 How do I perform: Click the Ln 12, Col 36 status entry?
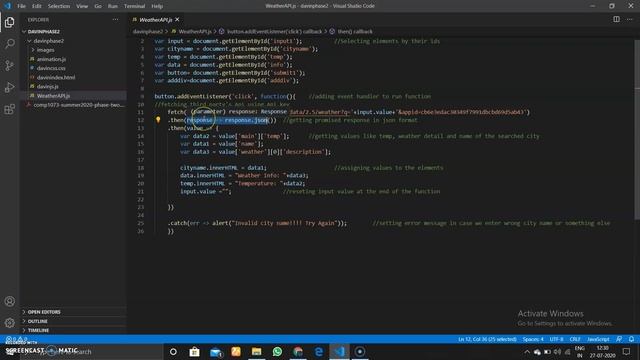tap(487, 339)
